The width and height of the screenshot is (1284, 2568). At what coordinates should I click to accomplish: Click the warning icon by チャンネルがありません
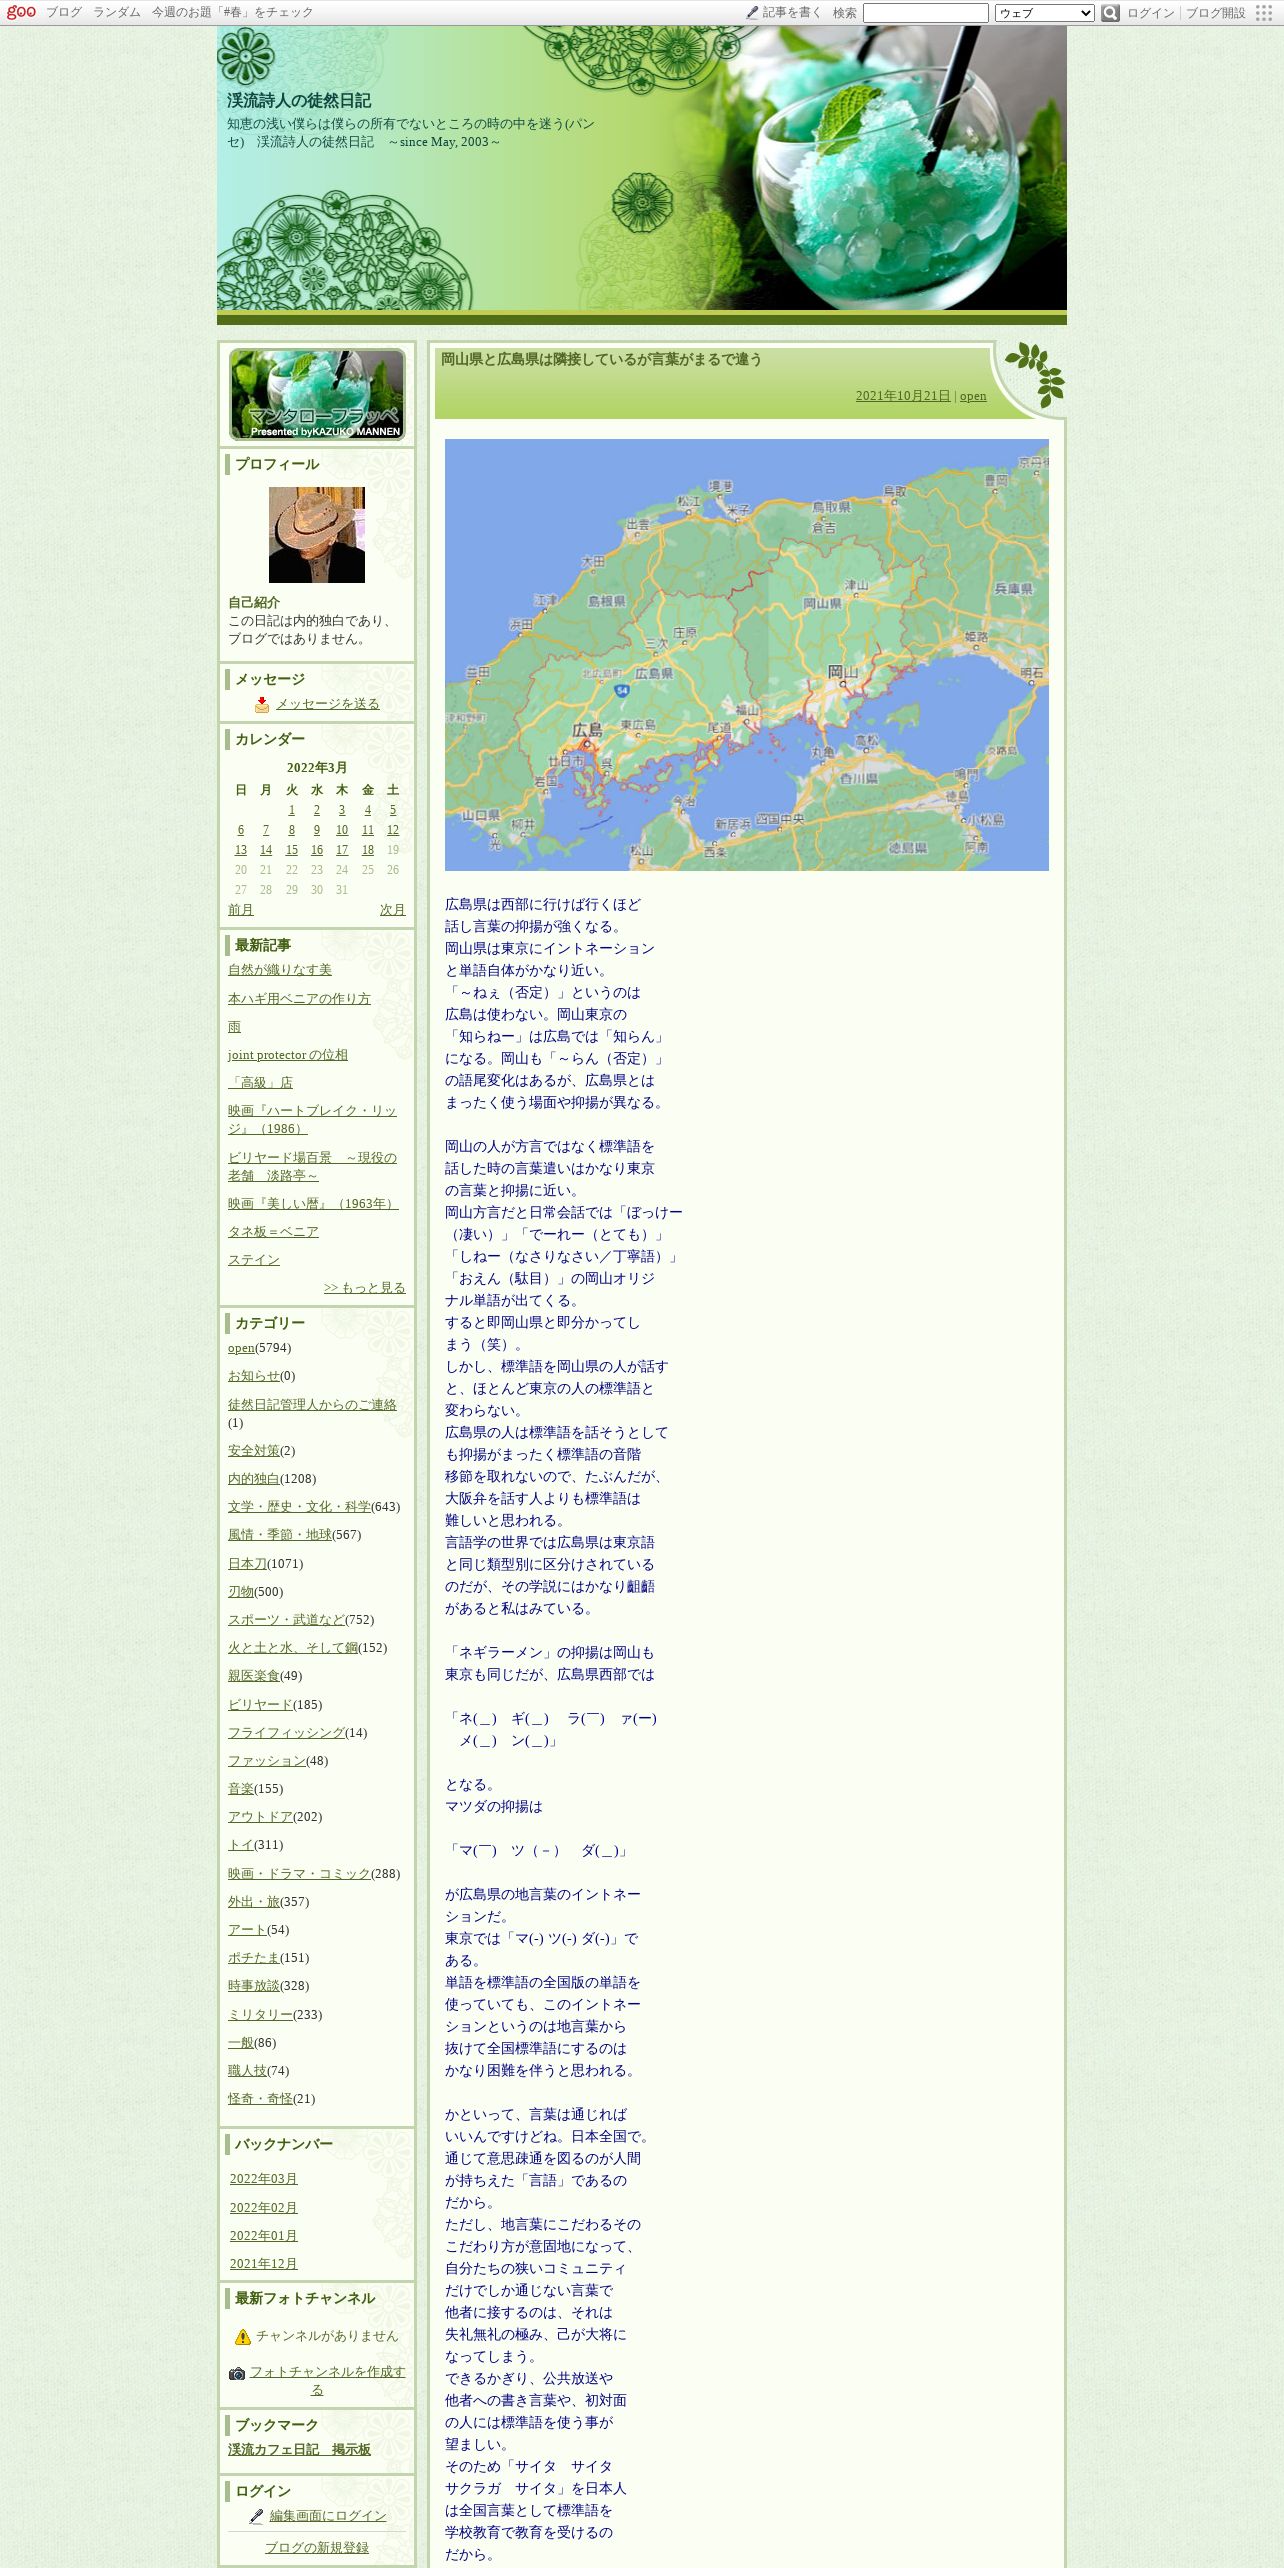[x=243, y=2336]
